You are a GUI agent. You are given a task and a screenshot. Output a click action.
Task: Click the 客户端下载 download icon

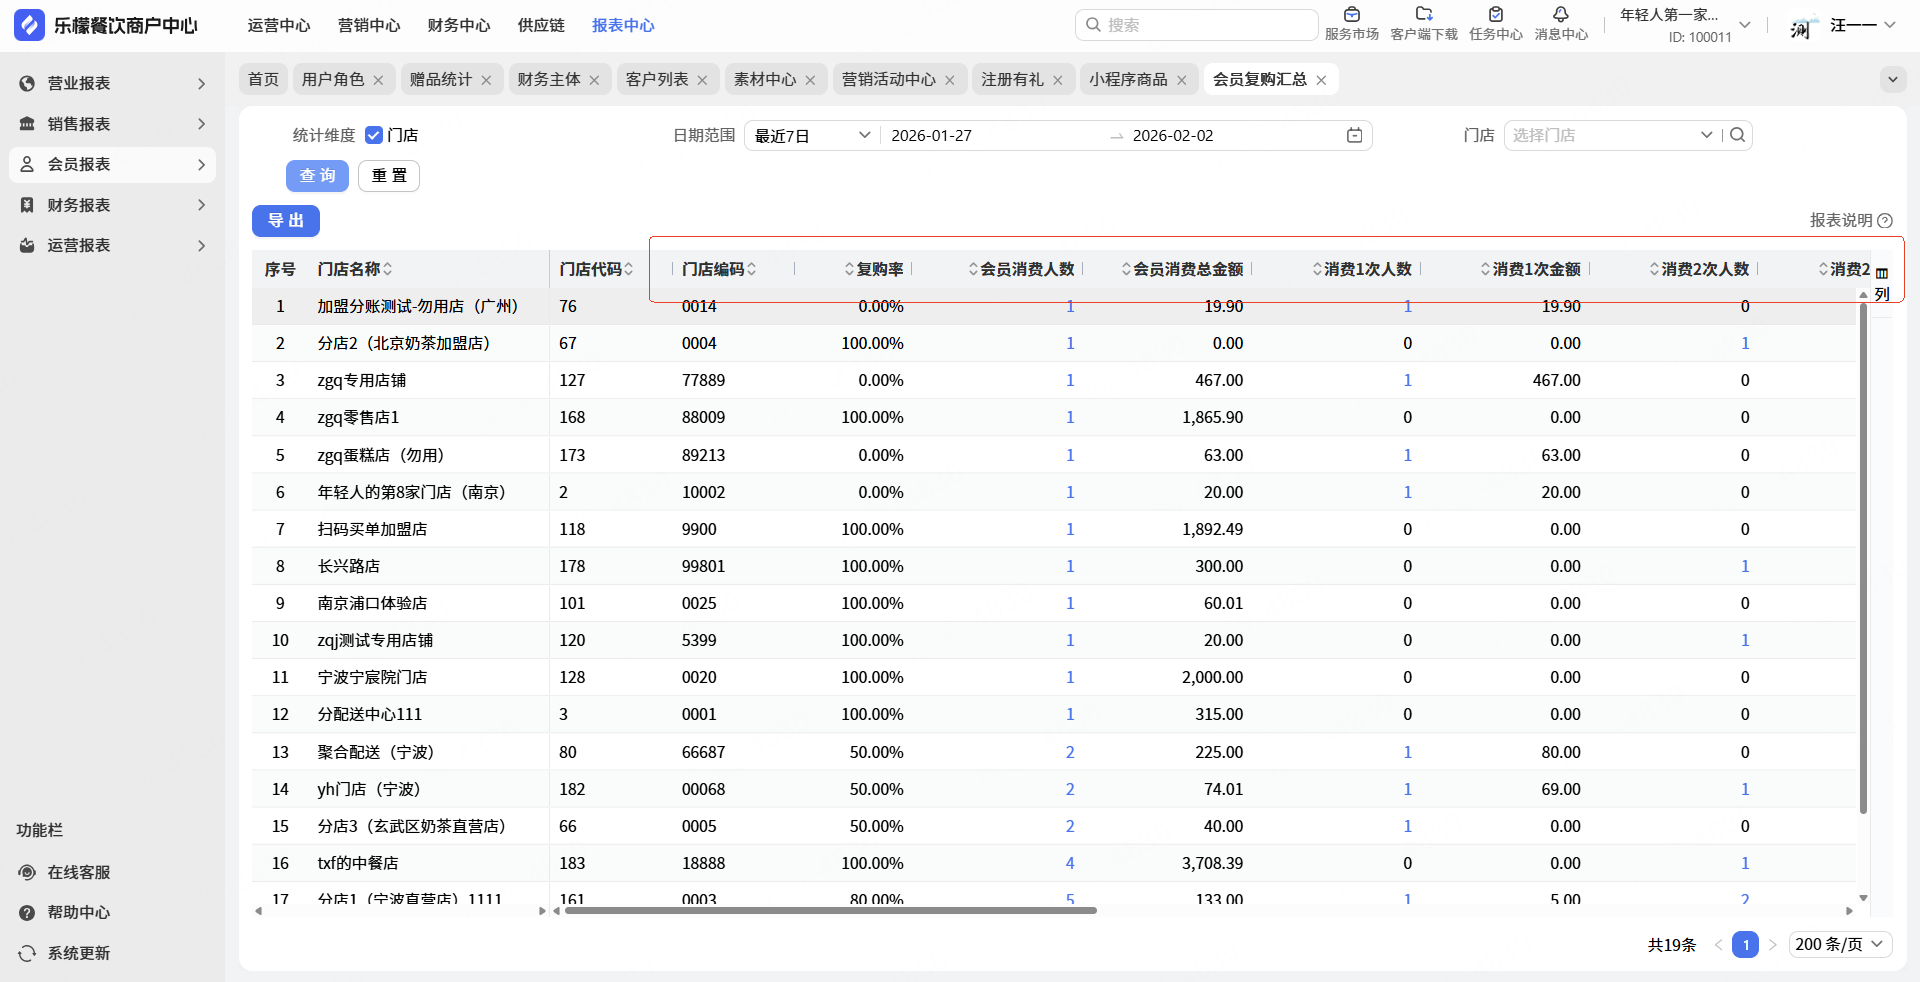point(1423,15)
